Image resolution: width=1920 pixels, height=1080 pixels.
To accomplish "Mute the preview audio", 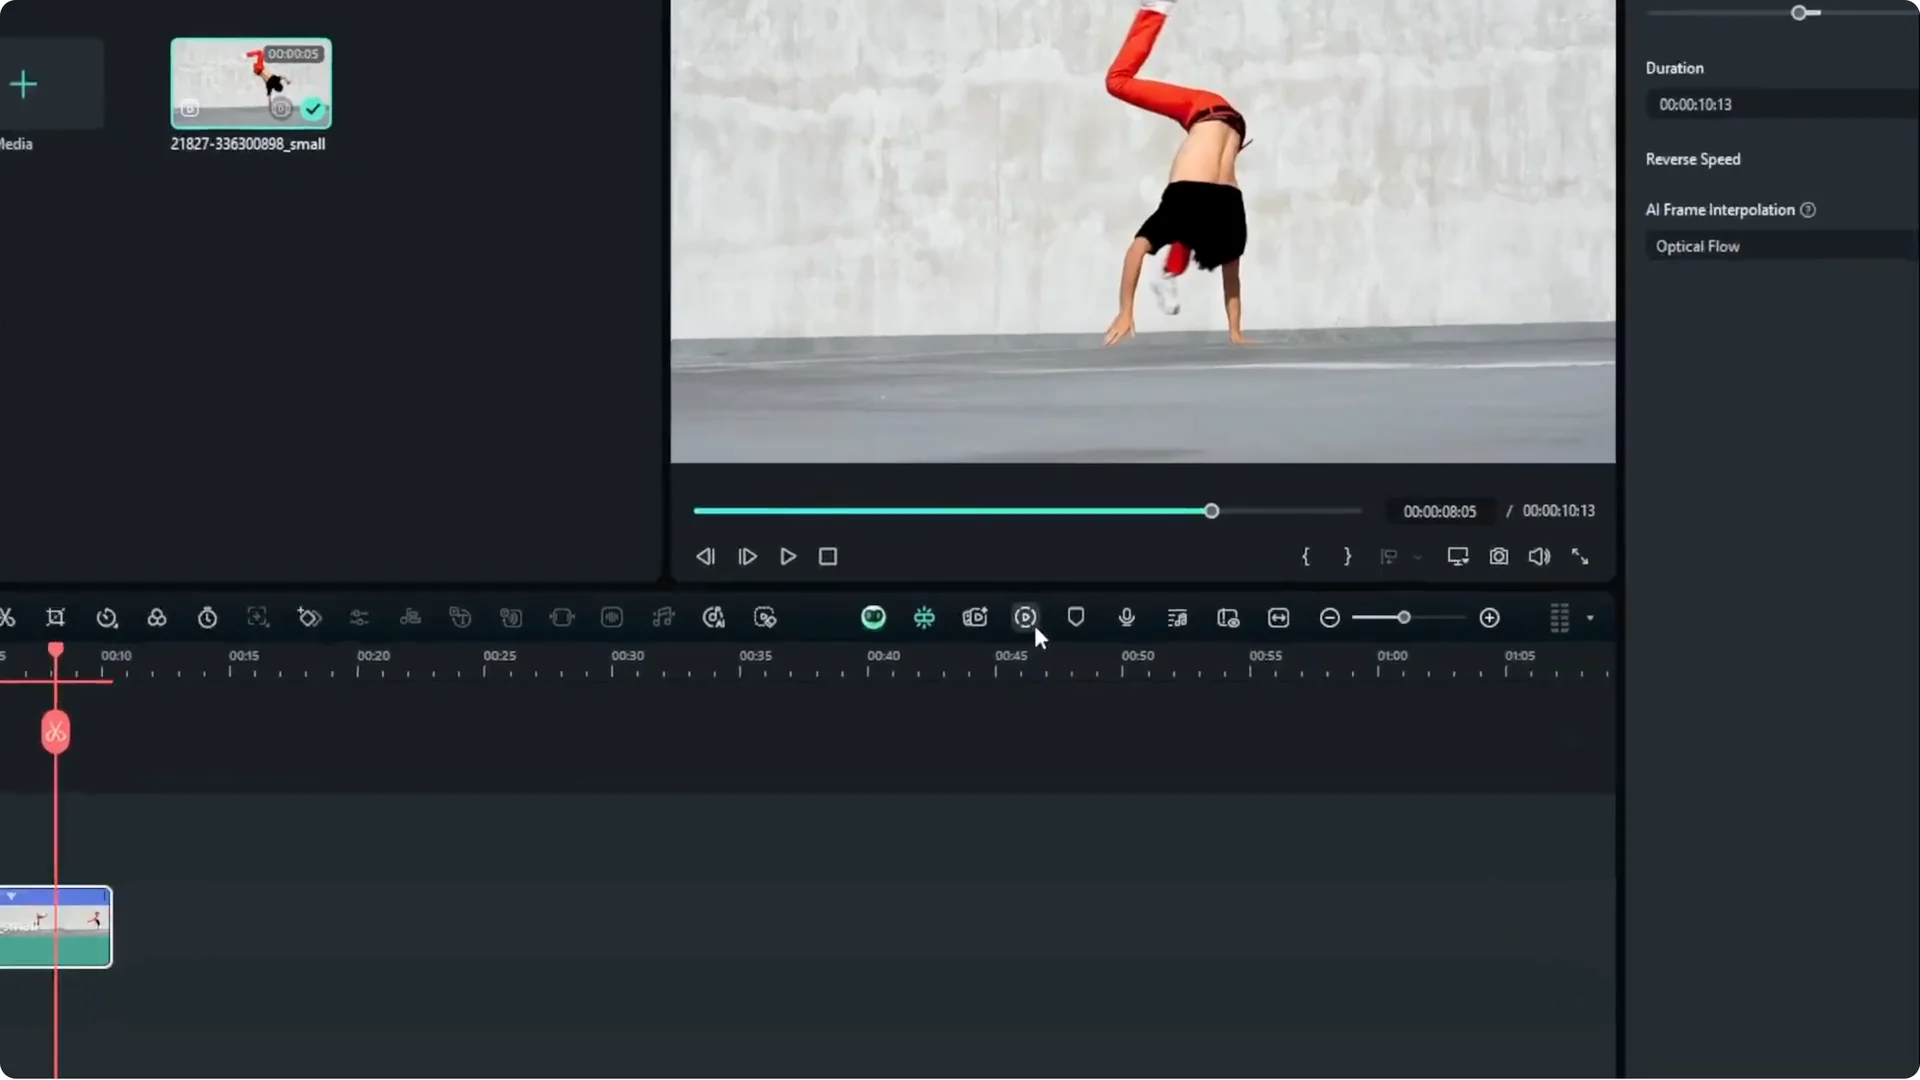I will 1538,556.
